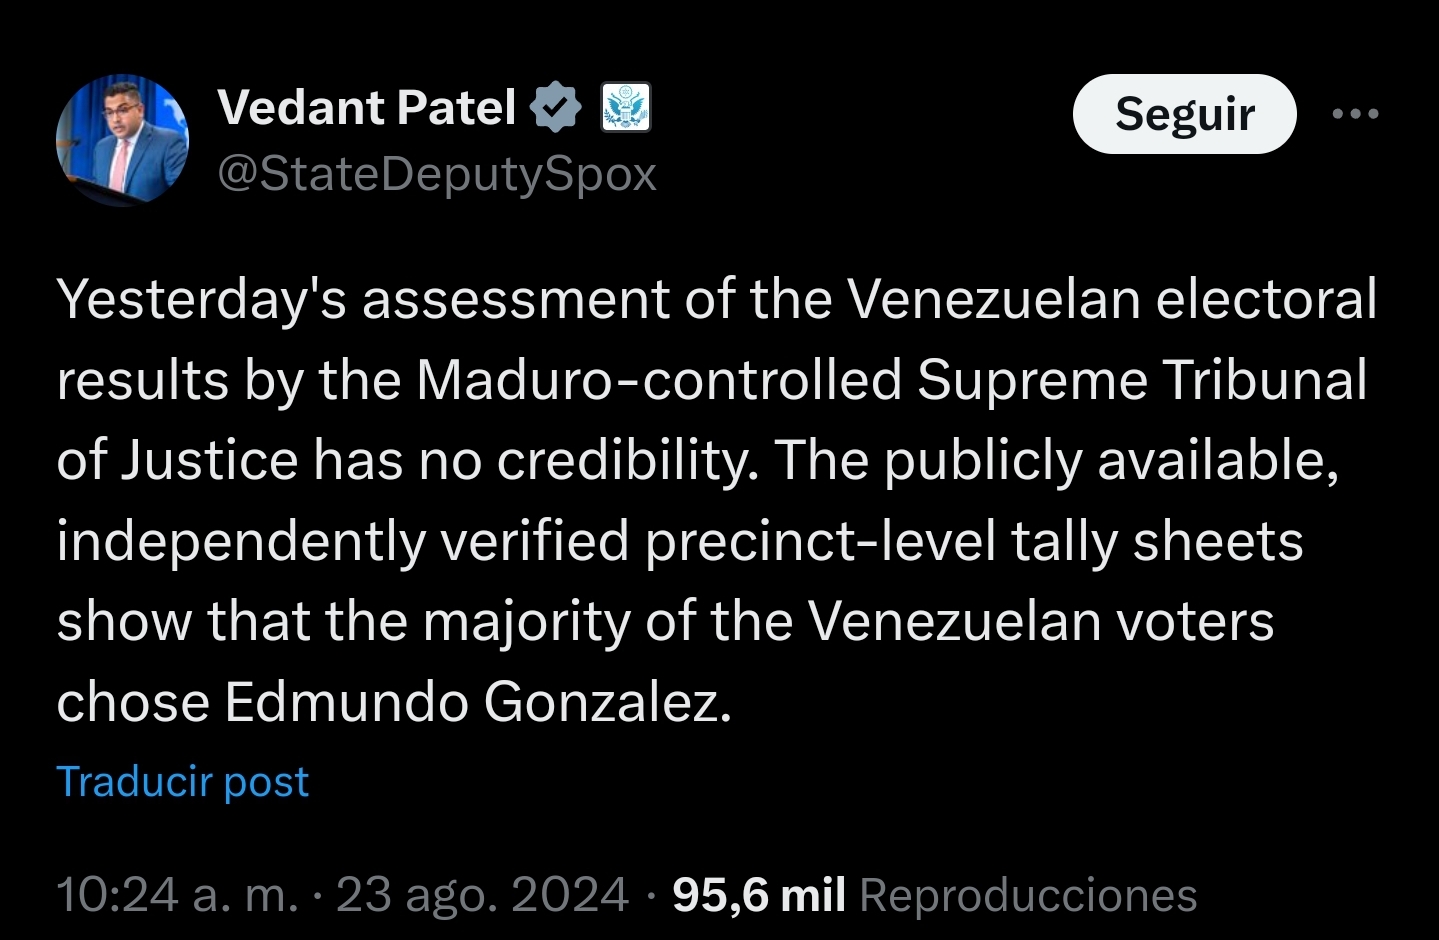Click the phrase Venezuelan voters in post
Viewport: 1439px width, 940px height.
[1041, 621]
